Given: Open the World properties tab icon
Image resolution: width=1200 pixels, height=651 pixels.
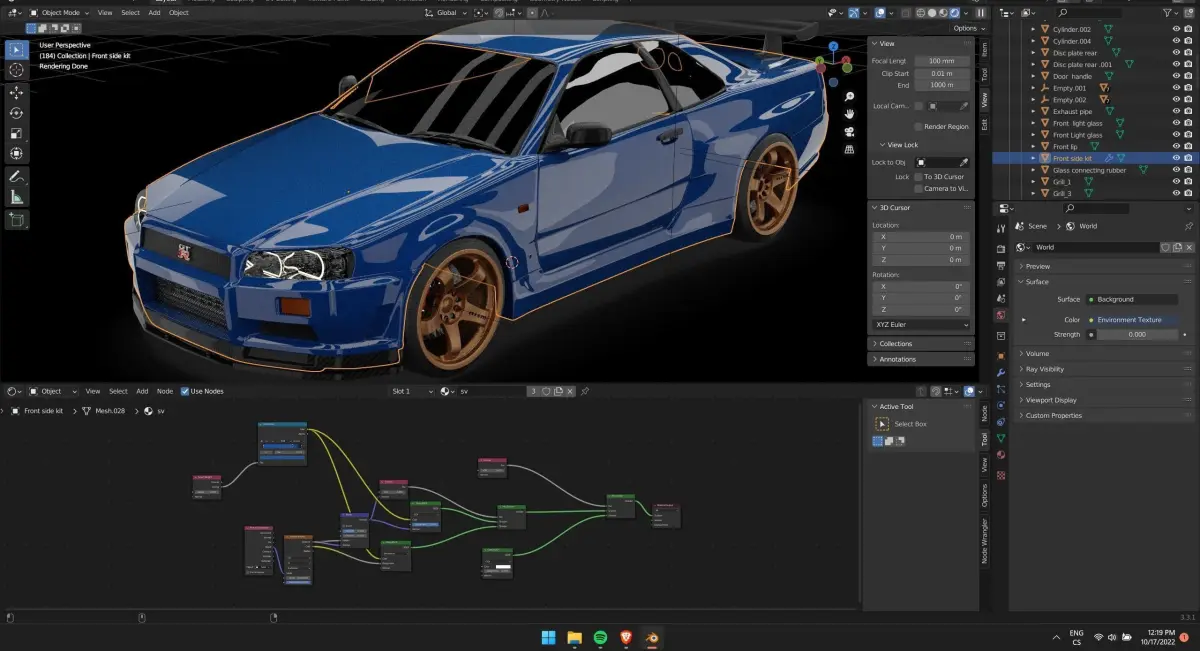Looking at the screenshot, I should coord(1001,315).
